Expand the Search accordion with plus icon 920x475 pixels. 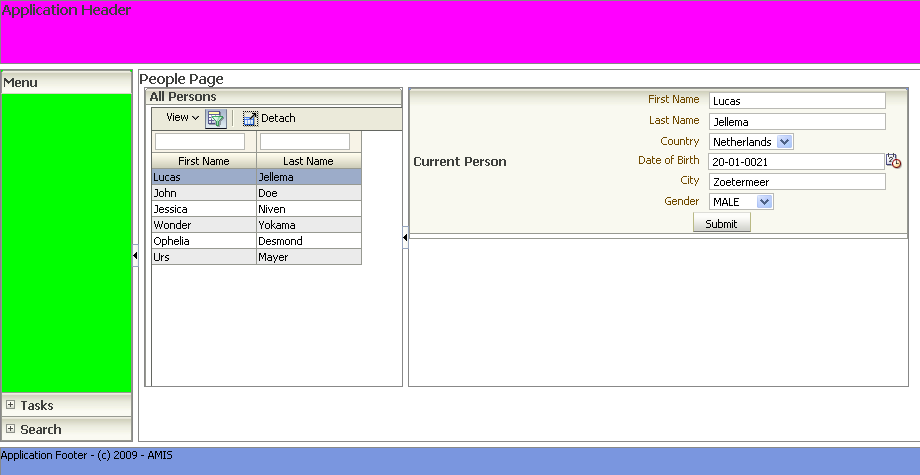pyautogui.click(x=11, y=429)
